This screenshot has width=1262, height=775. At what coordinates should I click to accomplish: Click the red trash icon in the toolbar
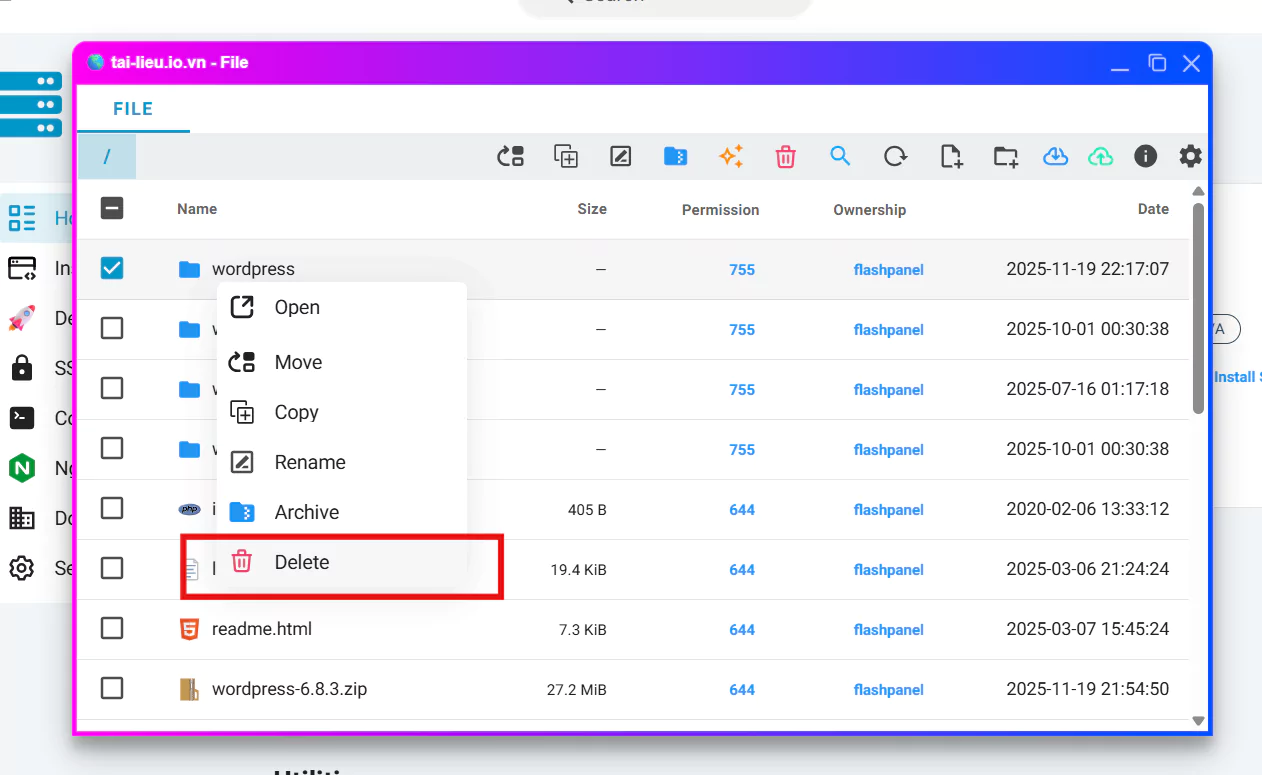pyautogui.click(x=786, y=156)
